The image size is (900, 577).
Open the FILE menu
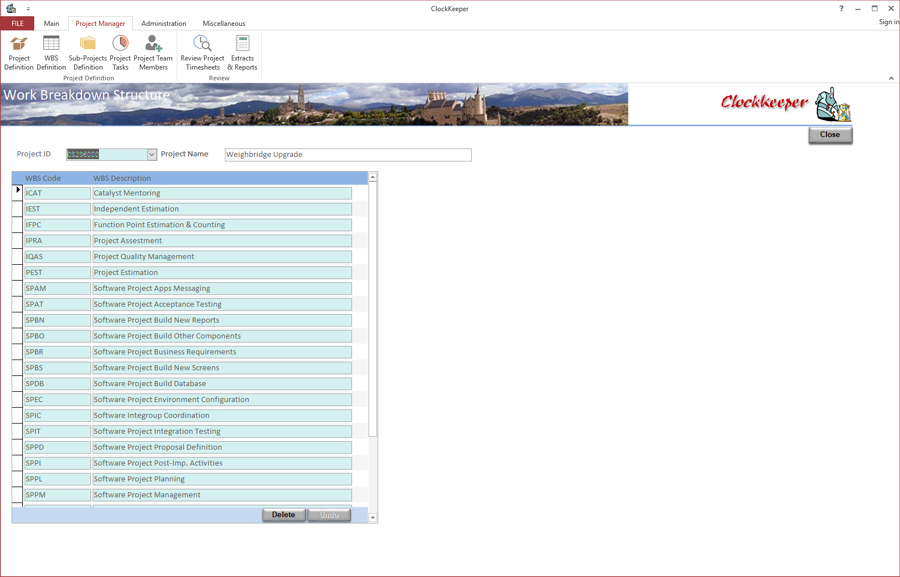(17, 24)
